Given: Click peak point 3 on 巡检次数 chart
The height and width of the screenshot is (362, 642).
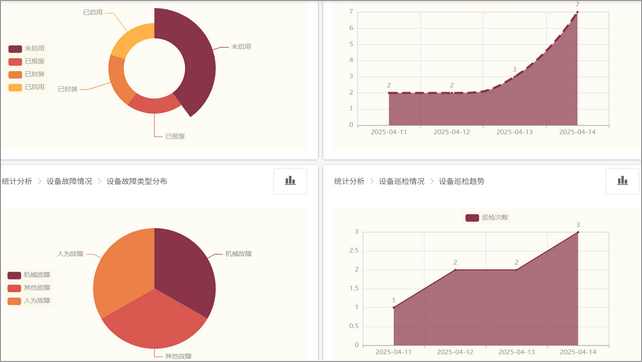Looking at the screenshot, I should pyautogui.click(x=578, y=232).
